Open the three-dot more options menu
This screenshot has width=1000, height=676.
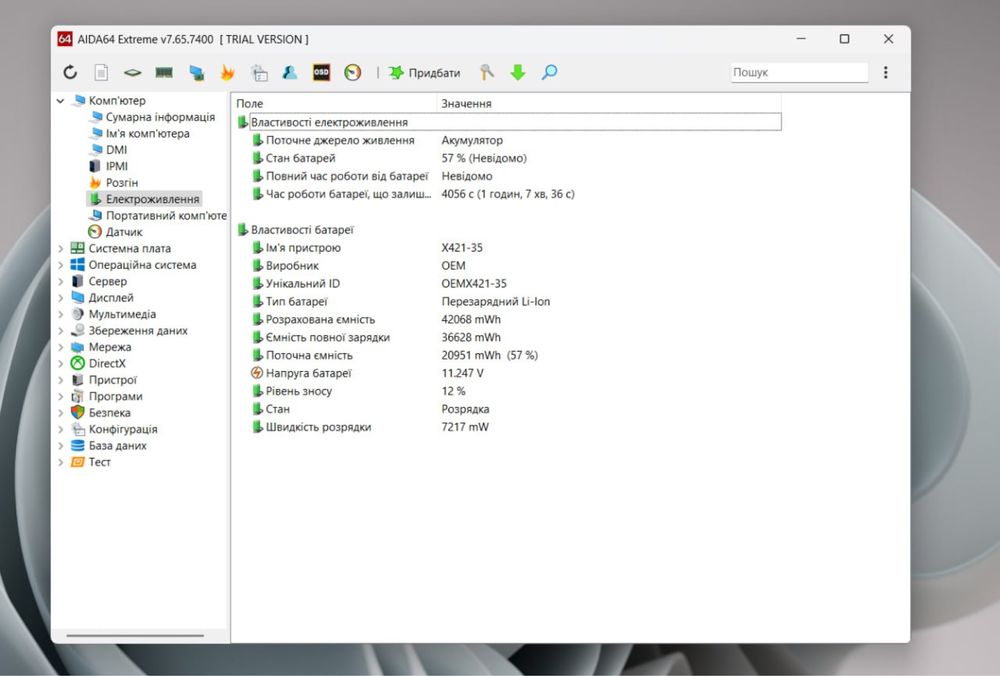point(885,72)
